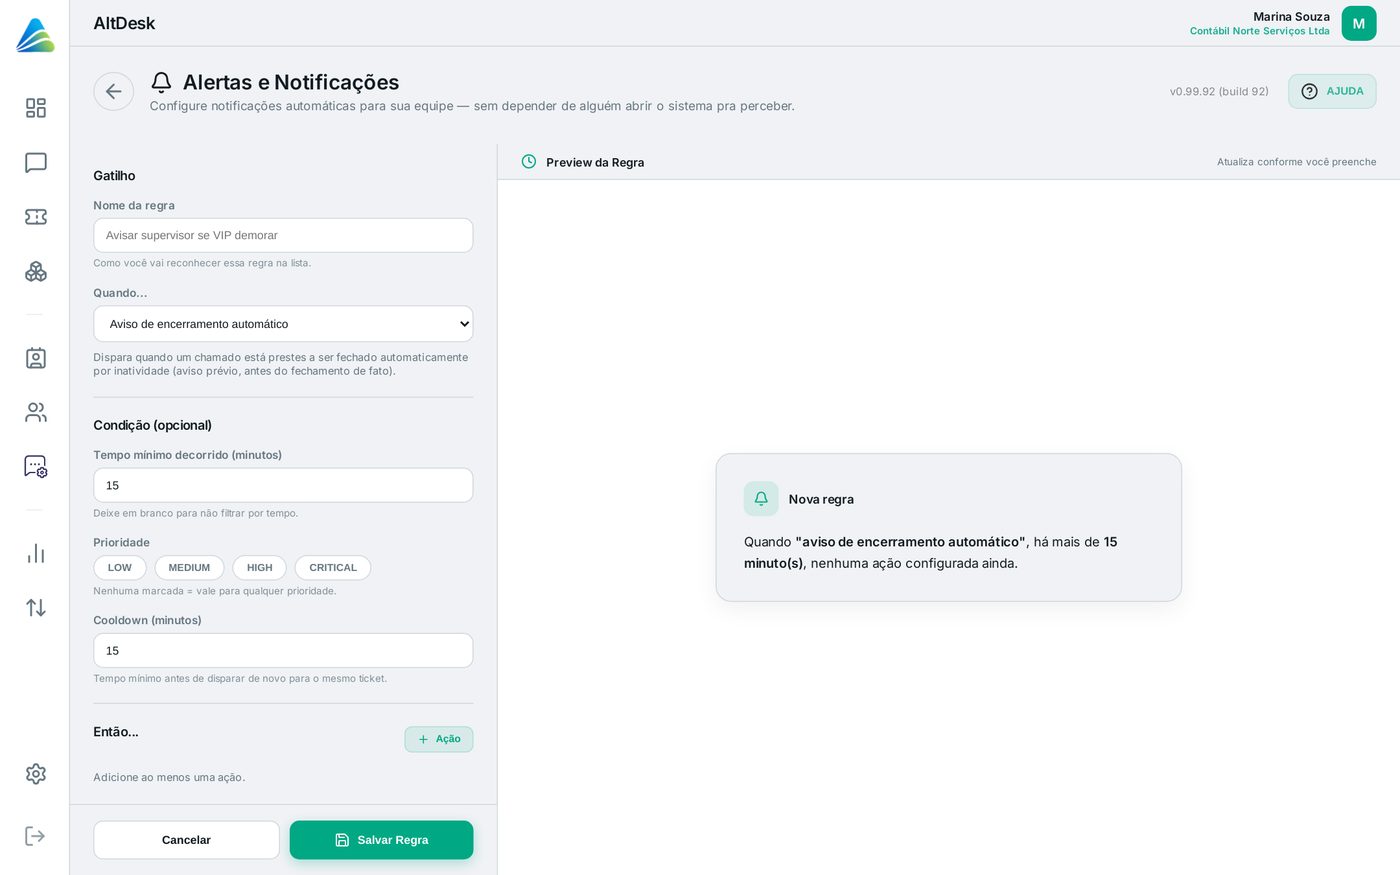Viewport: 1400px width, 875px height.
Task: Toggle the MEDIUM priority chip
Action: [x=189, y=568]
